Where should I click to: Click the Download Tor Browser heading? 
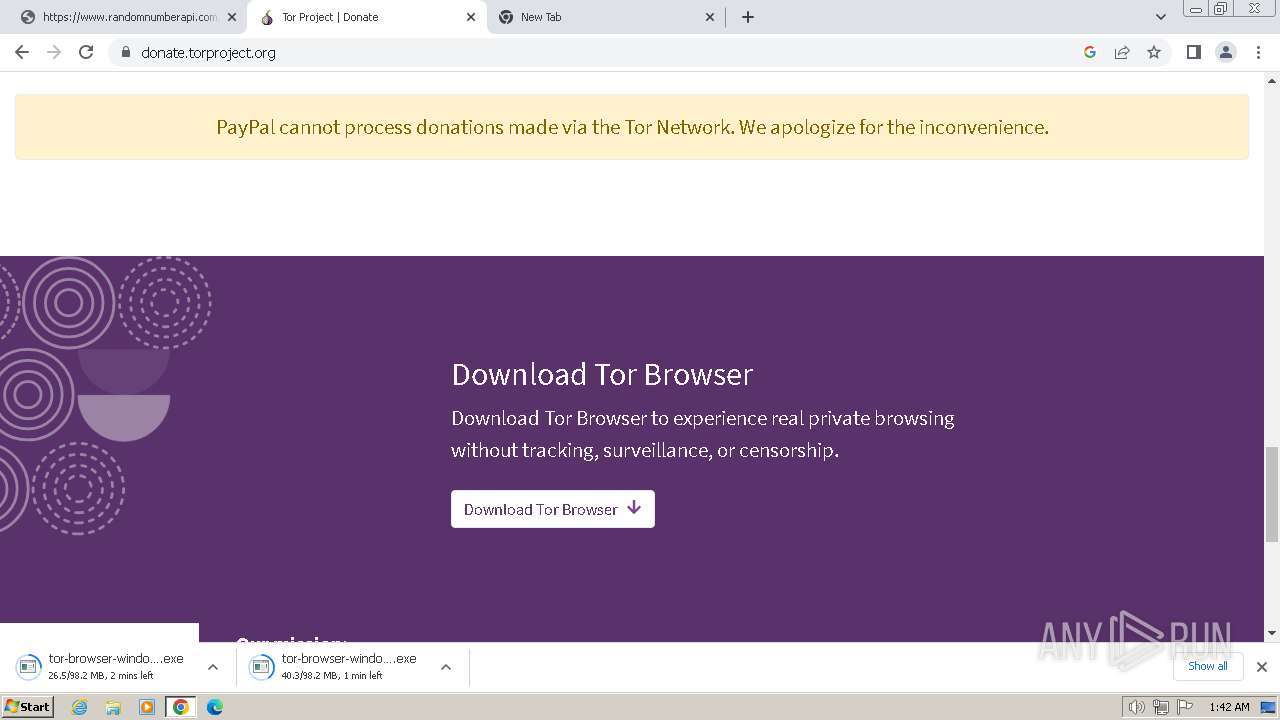(x=602, y=374)
